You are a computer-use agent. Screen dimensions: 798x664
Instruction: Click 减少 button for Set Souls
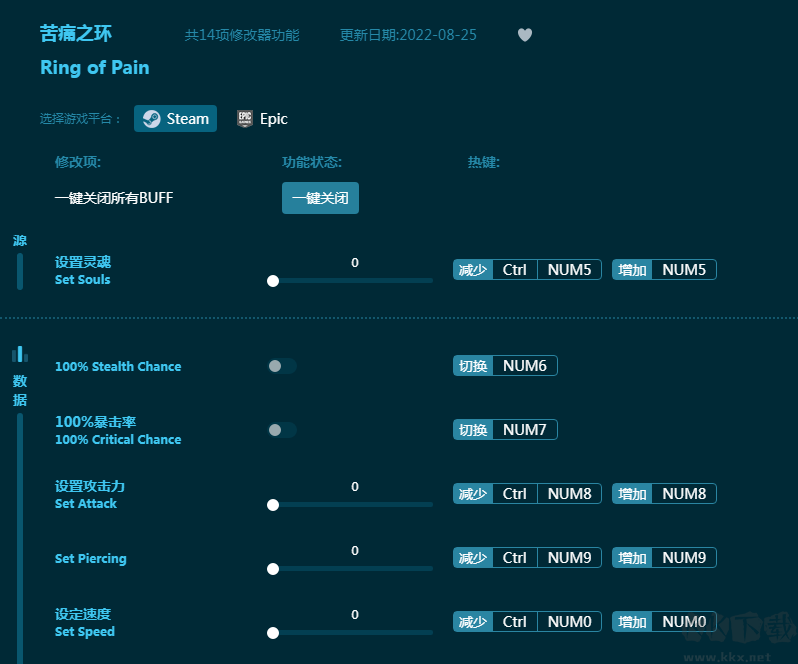click(x=473, y=270)
